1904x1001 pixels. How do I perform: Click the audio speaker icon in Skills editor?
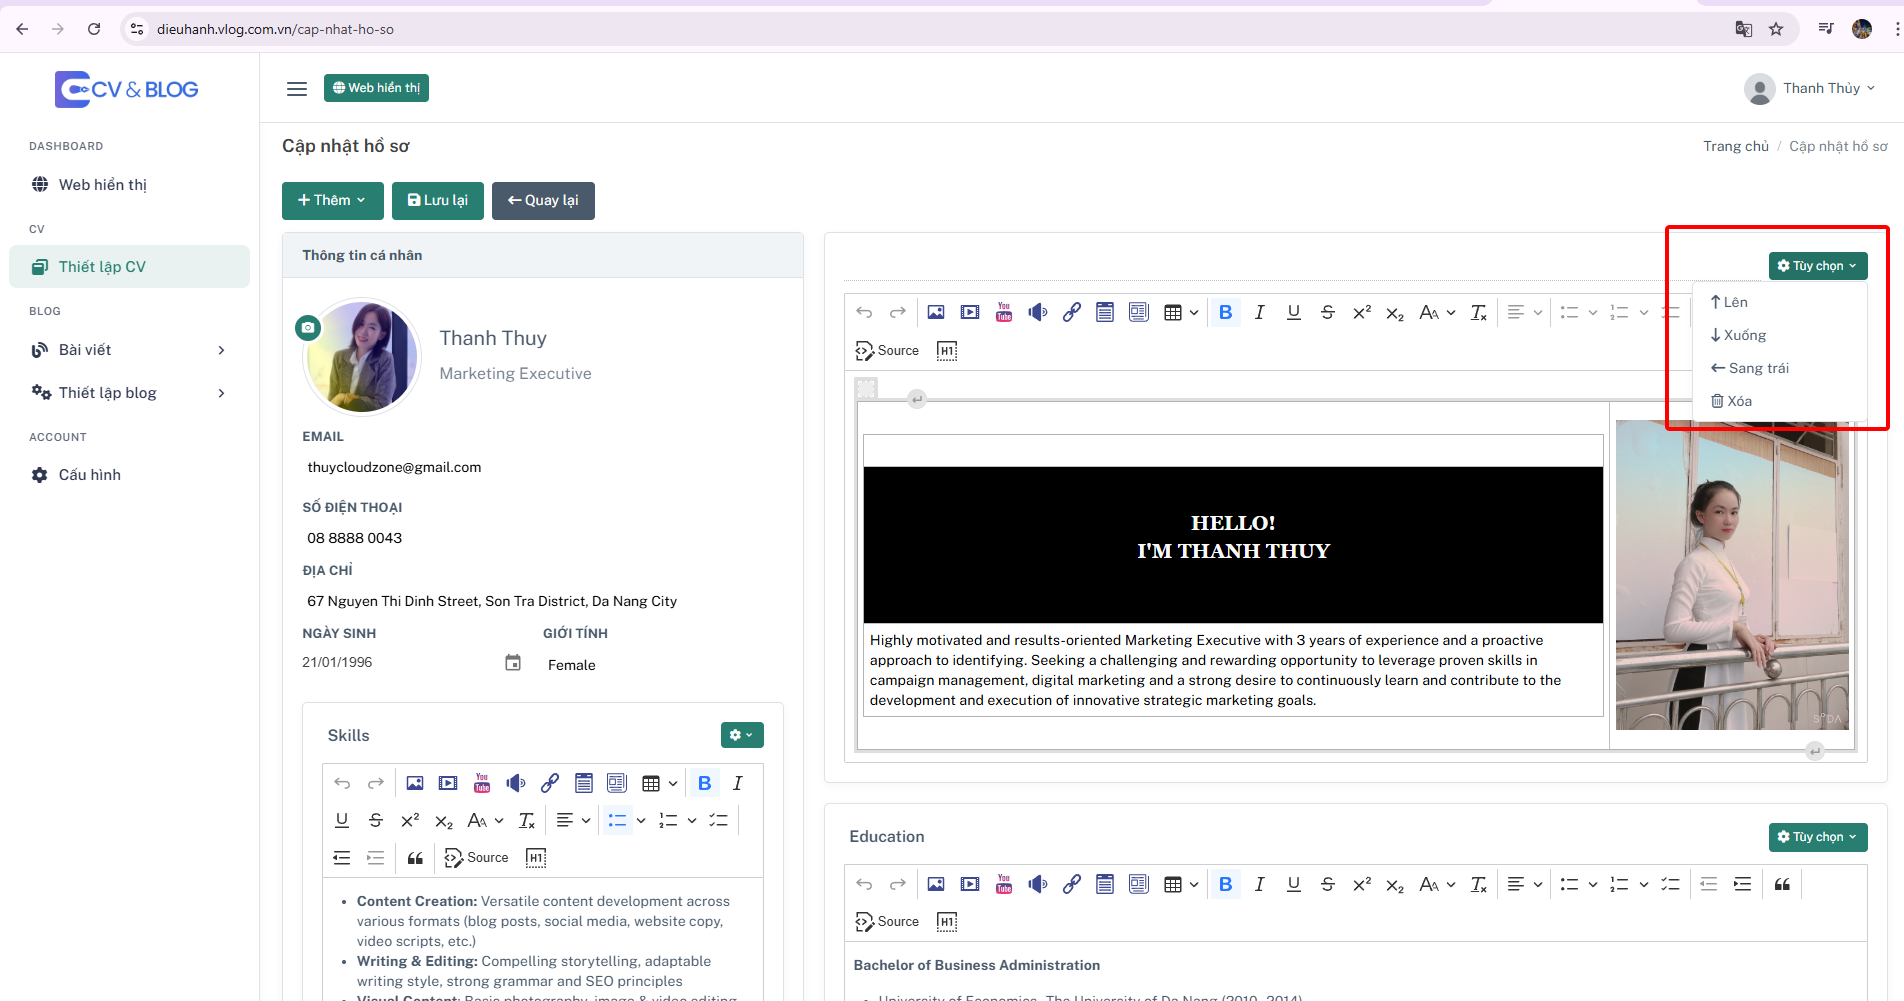pos(516,784)
